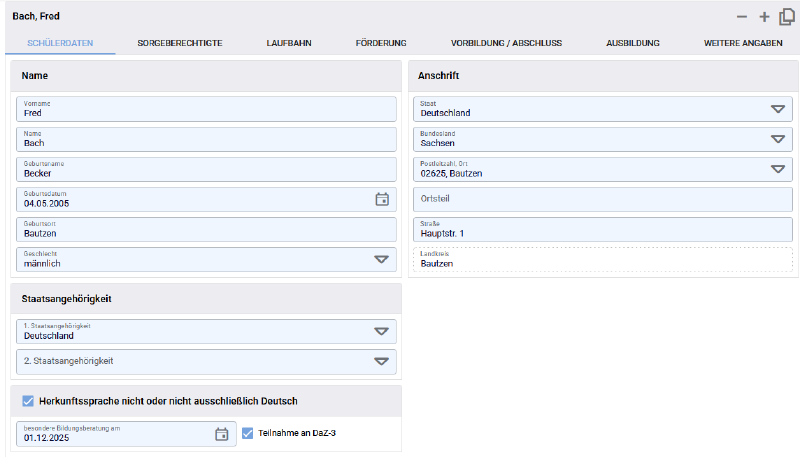Select the Vorbildung / Abschluss tab
This screenshot has width=800, height=457.
506,44
